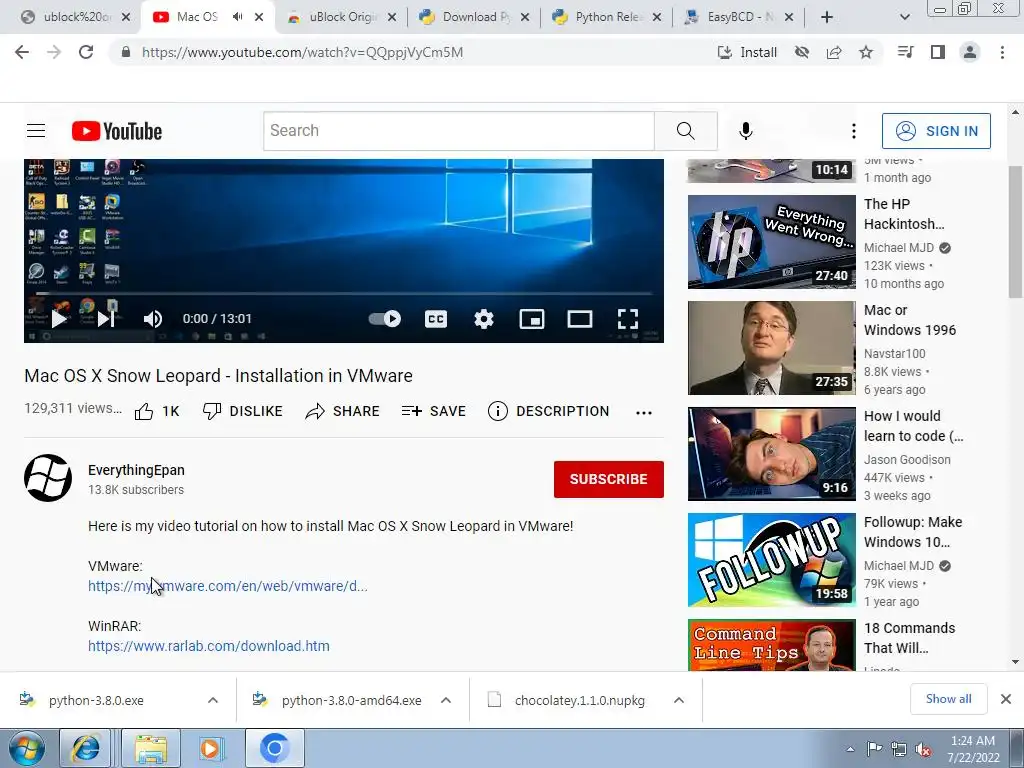Close the downloads bar
Viewport: 1024px width, 768px height.
point(1006,699)
